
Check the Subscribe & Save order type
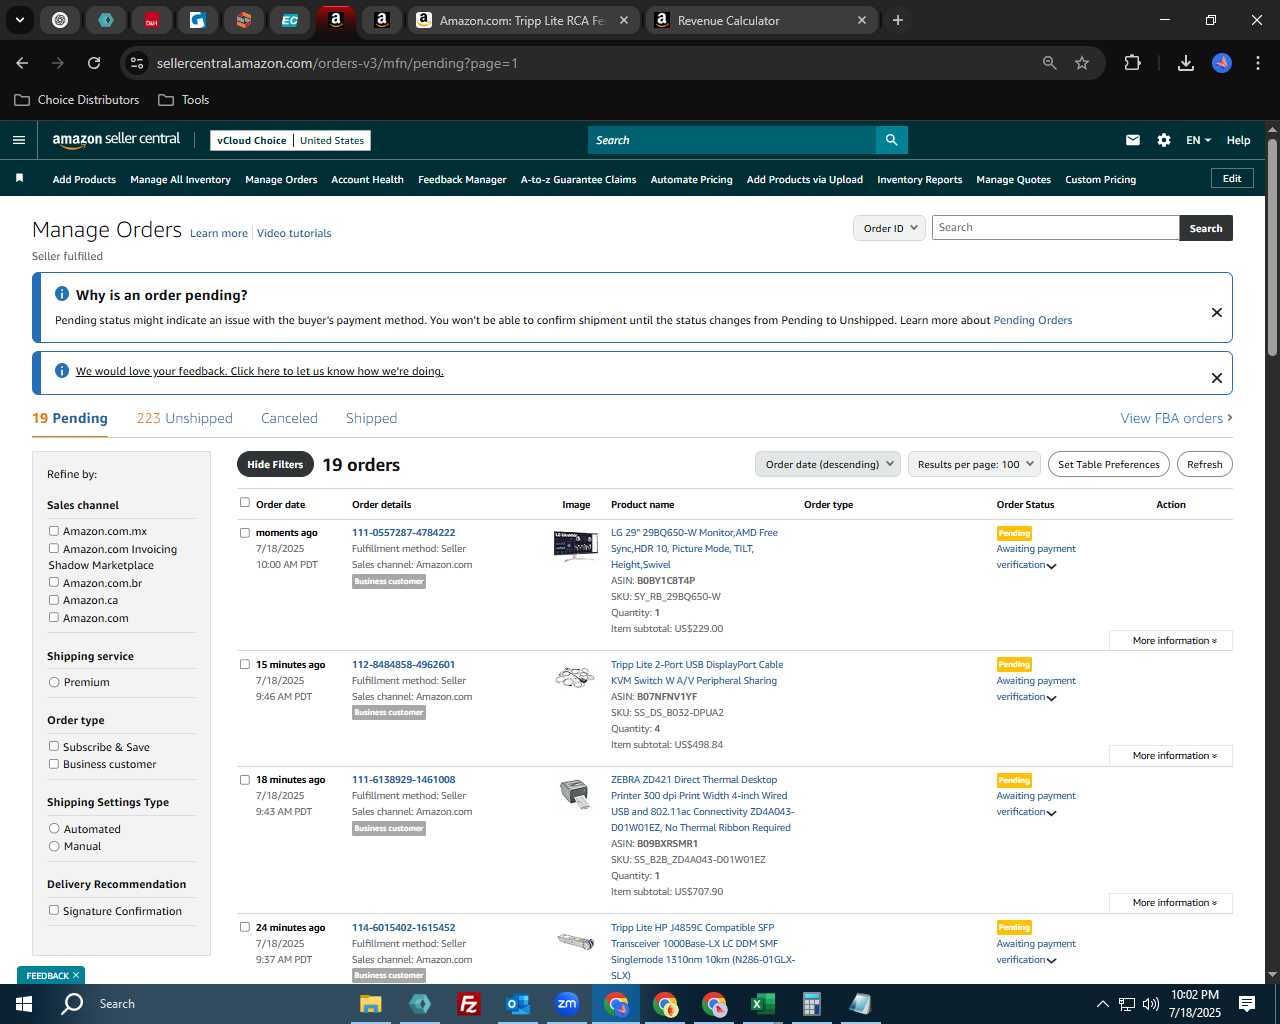[x=54, y=746]
